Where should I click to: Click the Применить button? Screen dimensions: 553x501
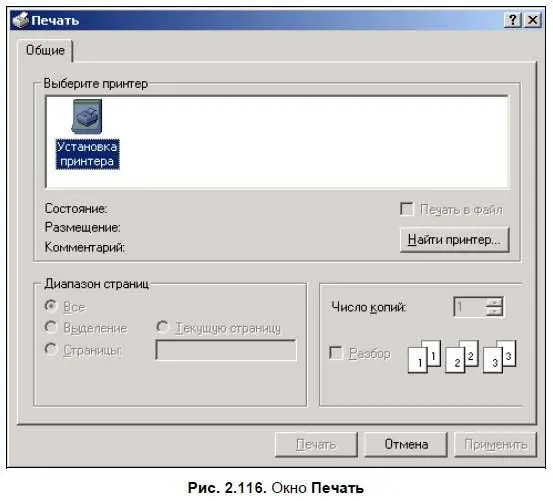point(495,444)
